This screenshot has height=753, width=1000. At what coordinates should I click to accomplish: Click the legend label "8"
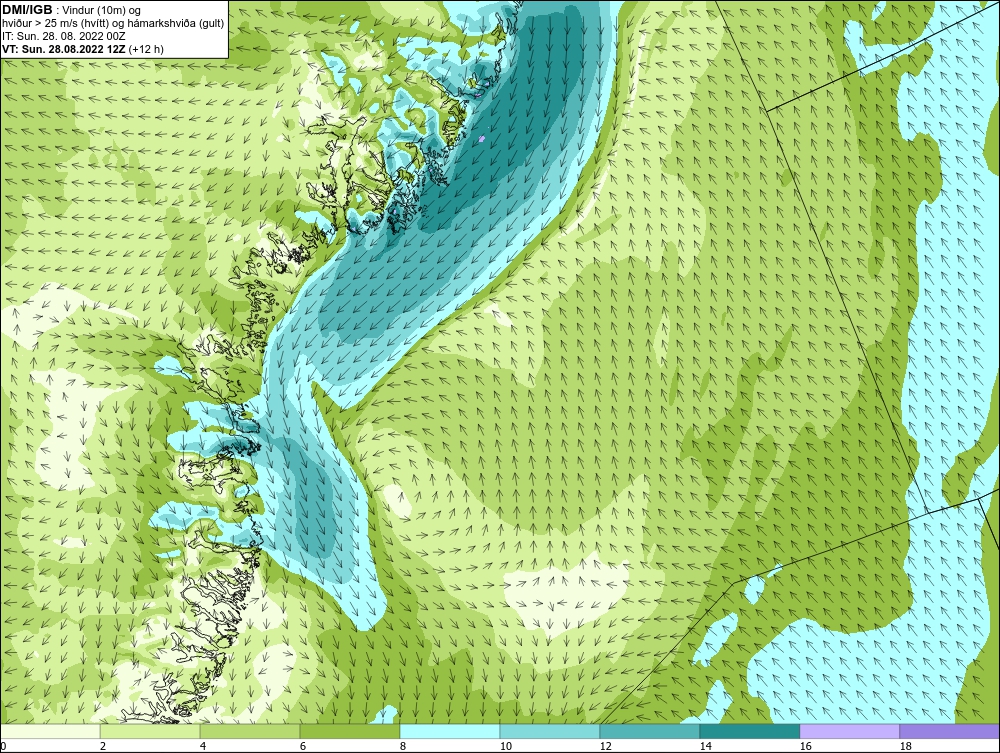pyautogui.click(x=402, y=746)
